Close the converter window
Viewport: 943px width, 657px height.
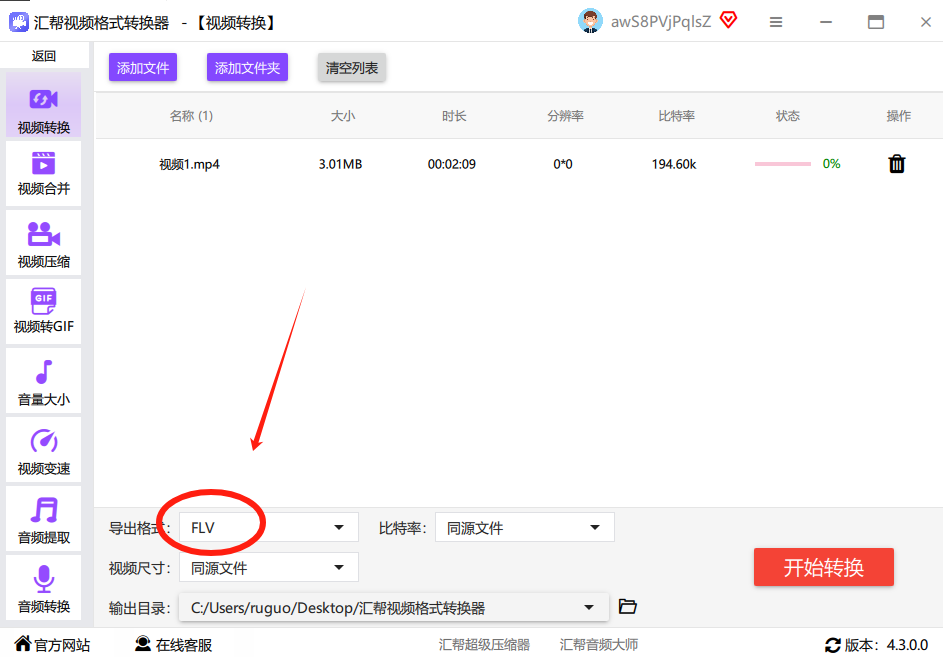tap(926, 22)
